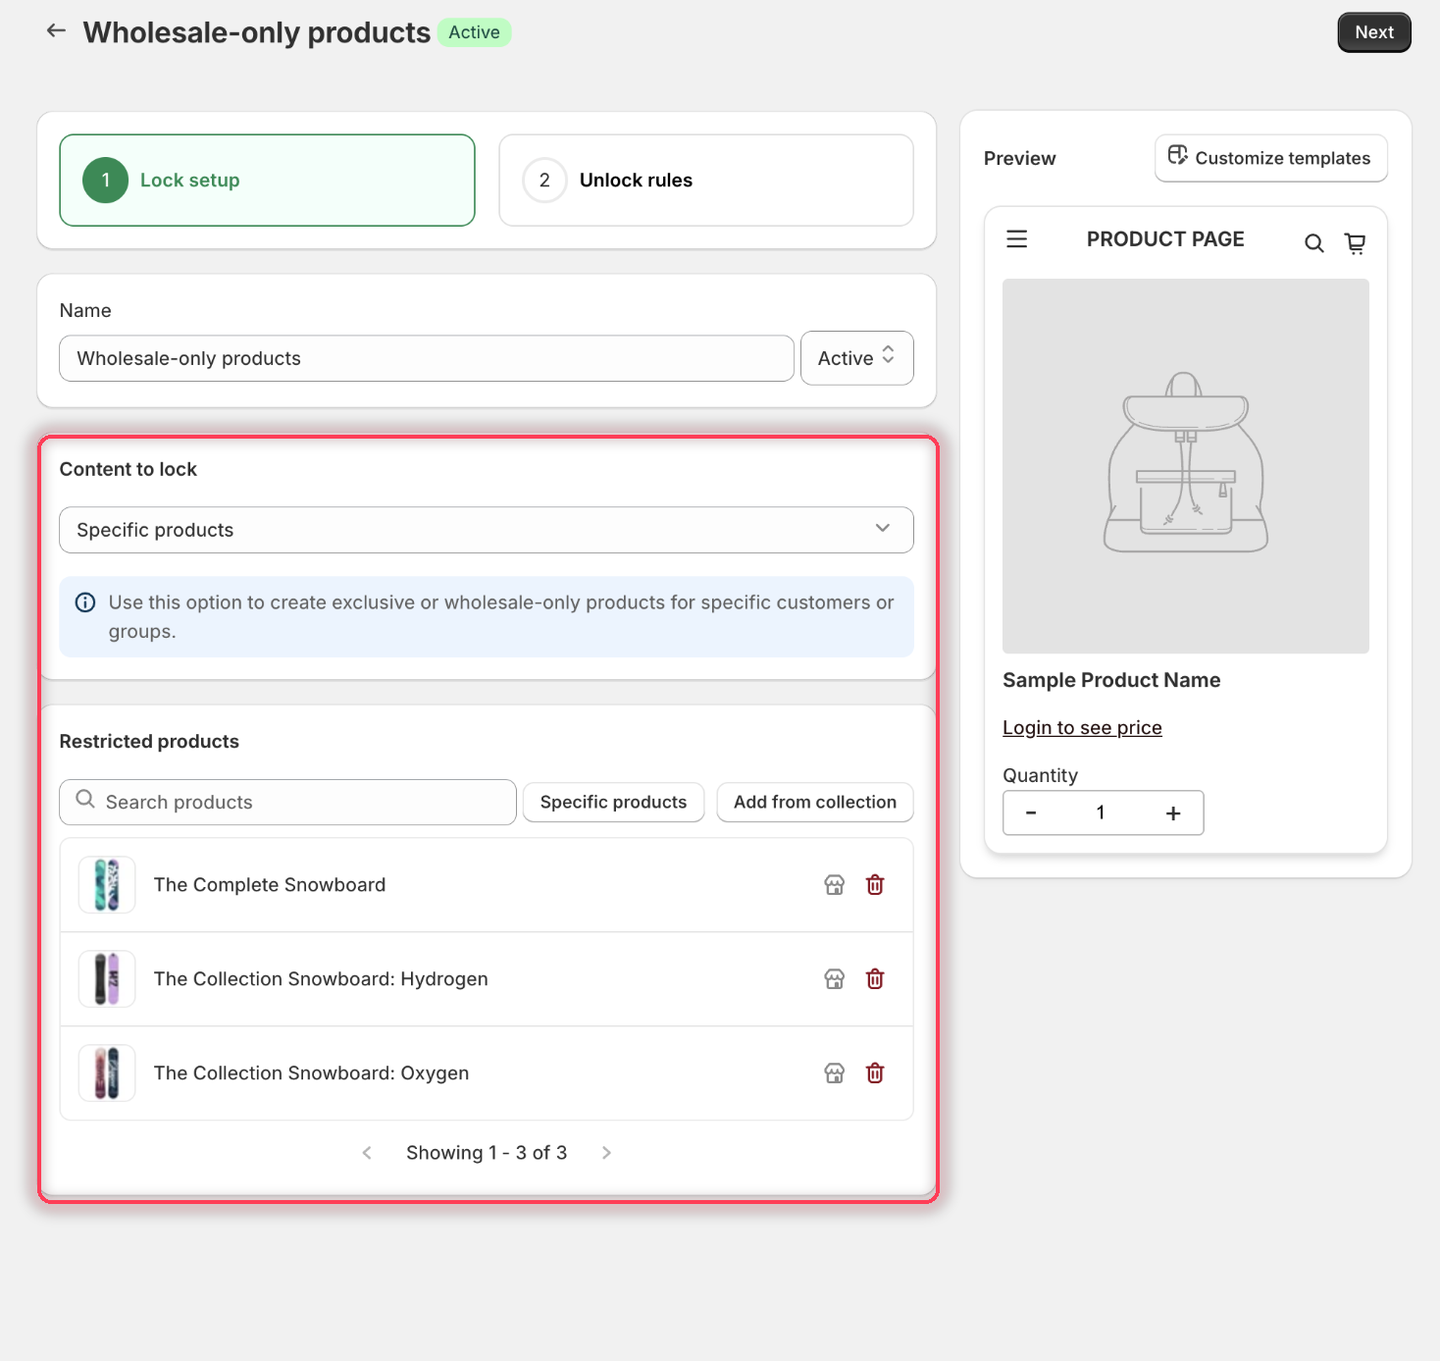This screenshot has width=1440, height=1361.
Task: Open Customize templates
Action: pyautogui.click(x=1271, y=158)
